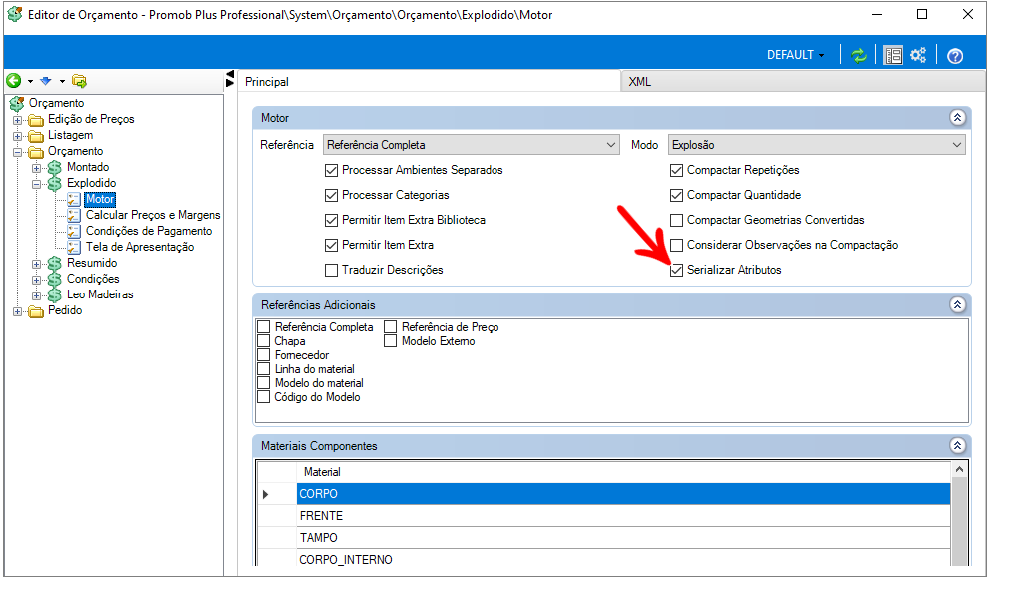Expand the Pedido tree node
Viewport: 1009px width, 599px height.
(x=17, y=311)
